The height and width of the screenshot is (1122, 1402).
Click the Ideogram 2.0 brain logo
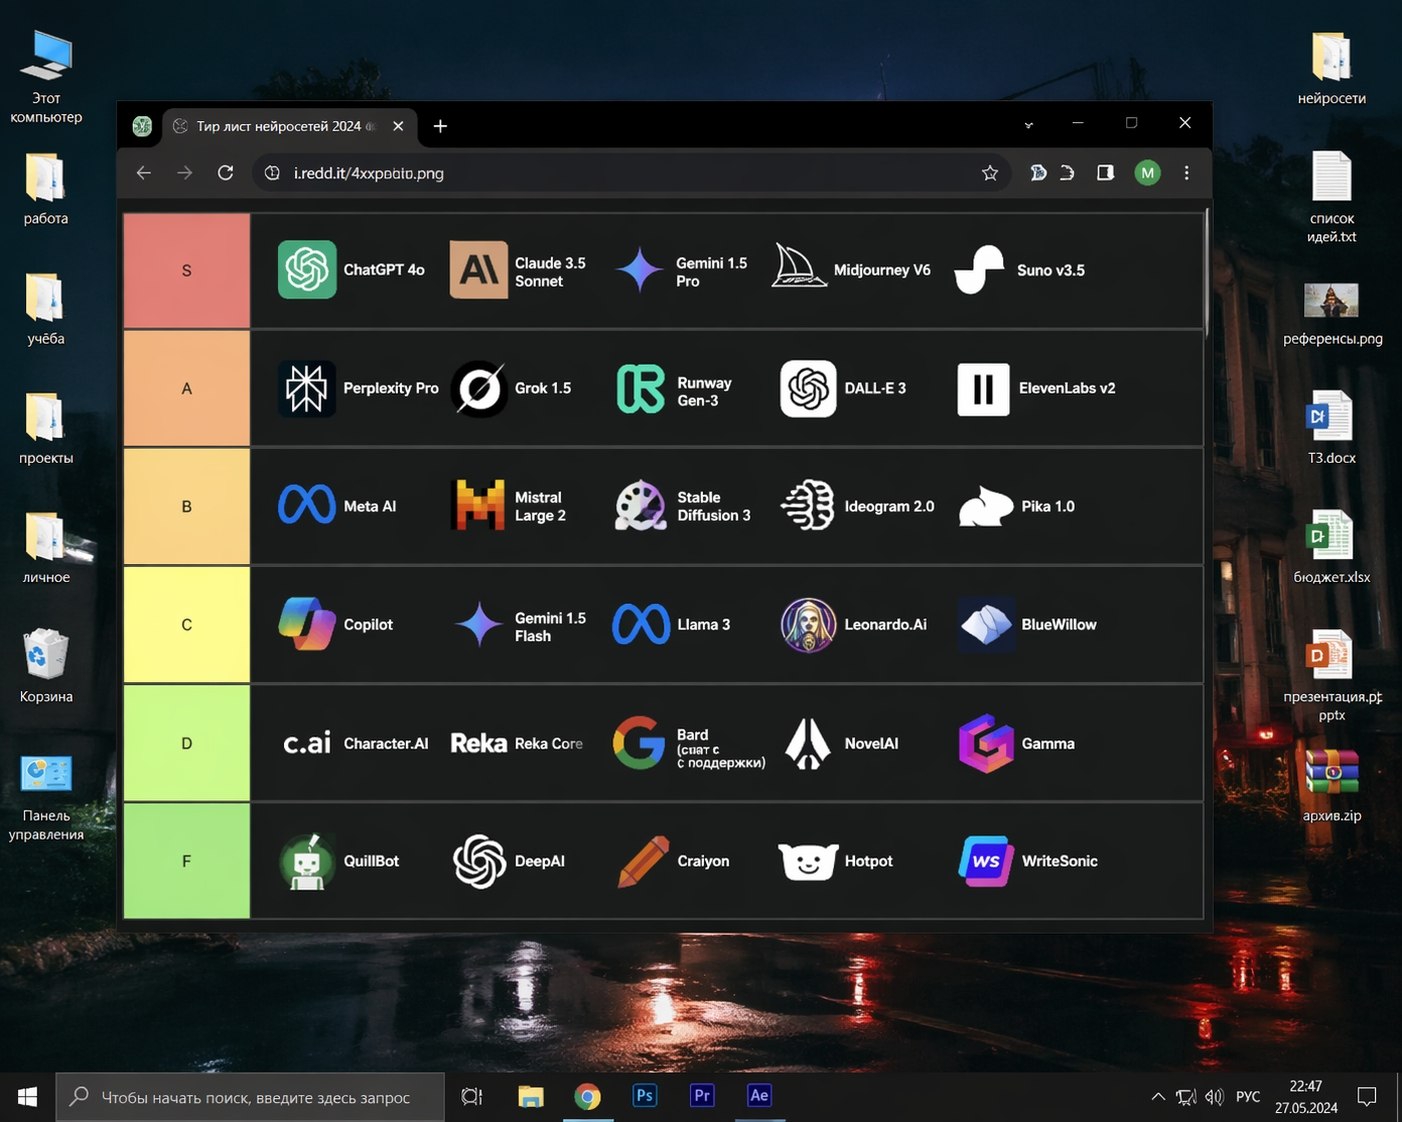807,505
